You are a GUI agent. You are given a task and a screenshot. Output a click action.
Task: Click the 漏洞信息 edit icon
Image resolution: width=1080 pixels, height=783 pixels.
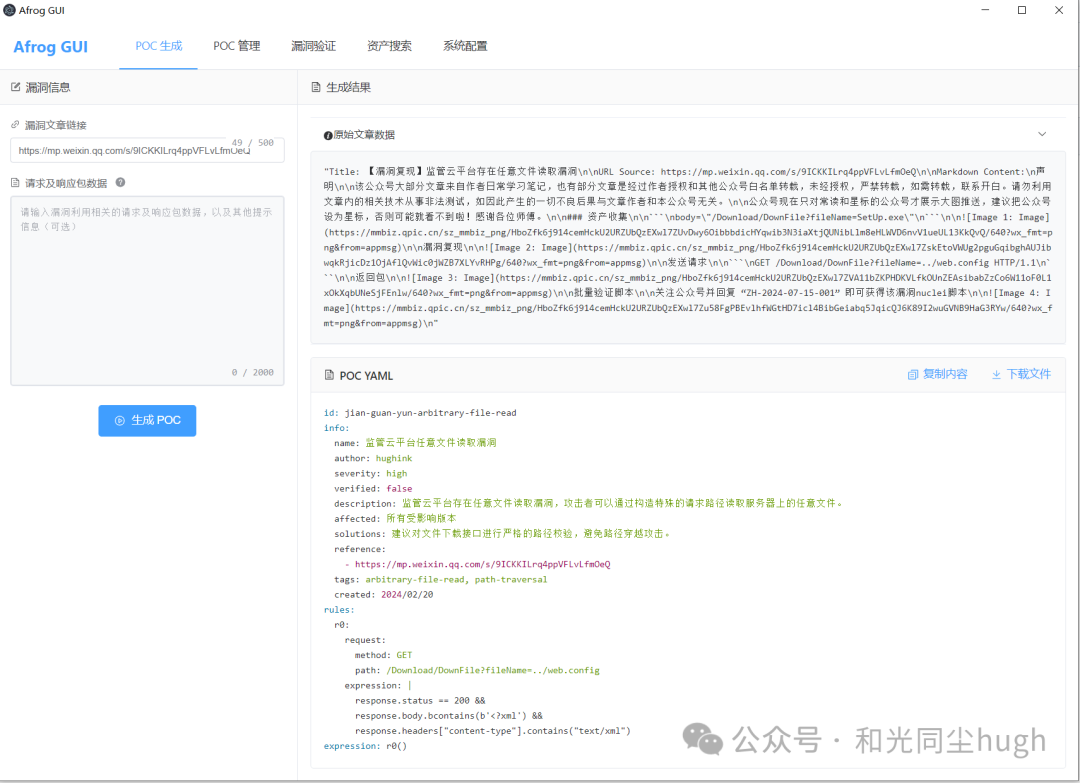tap(15, 87)
